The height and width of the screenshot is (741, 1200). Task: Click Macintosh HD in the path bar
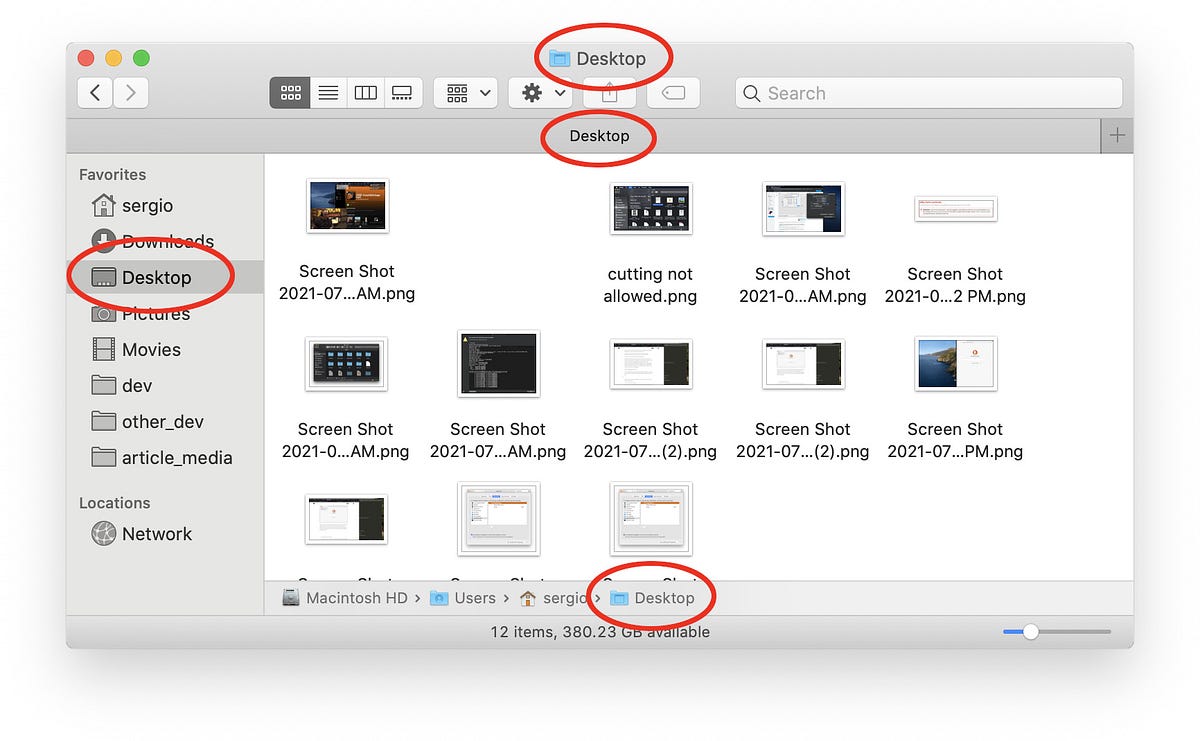tap(359, 597)
